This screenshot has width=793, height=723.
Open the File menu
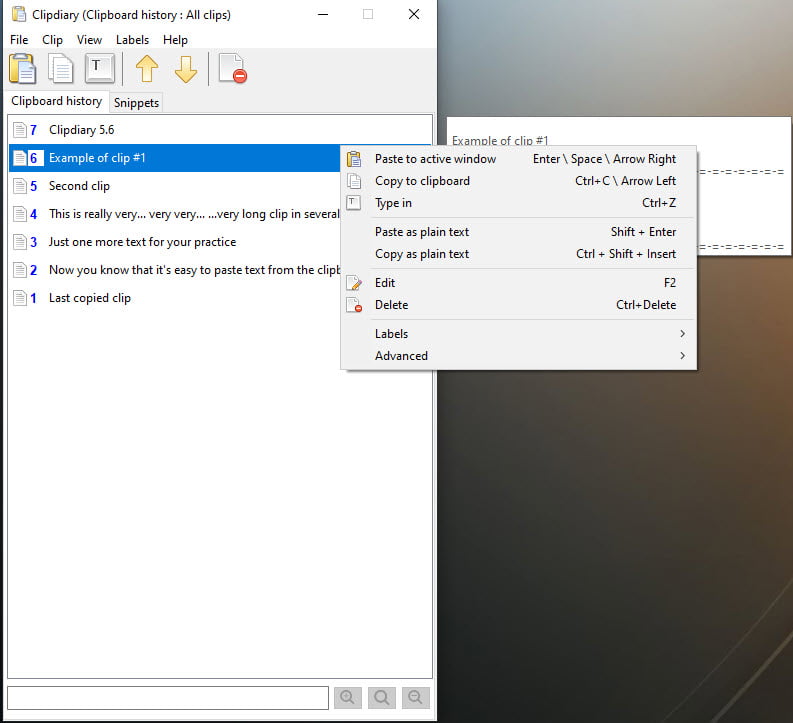click(x=19, y=39)
